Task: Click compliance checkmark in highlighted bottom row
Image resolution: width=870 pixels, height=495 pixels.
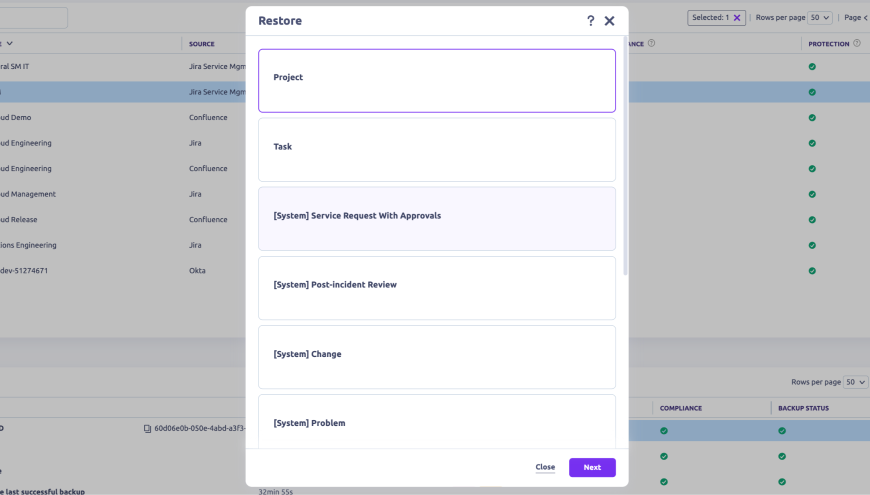Action: (663, 431)
